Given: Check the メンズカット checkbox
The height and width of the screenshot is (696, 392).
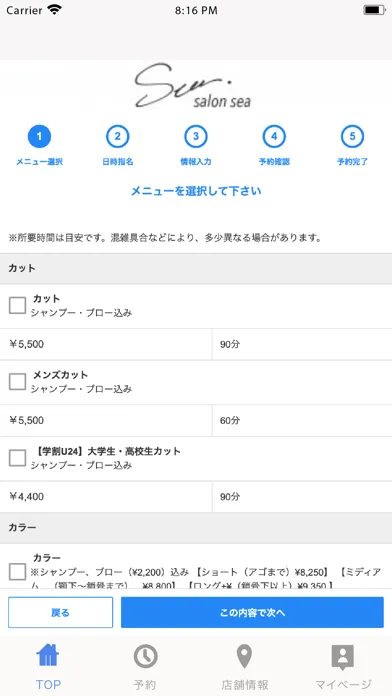Looking at the screenshot, I should pyautogui.click(x=17, y=382).
